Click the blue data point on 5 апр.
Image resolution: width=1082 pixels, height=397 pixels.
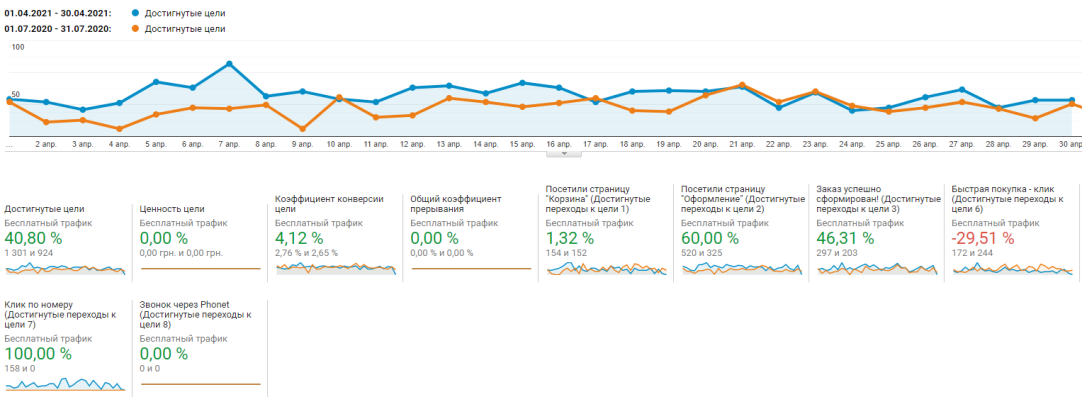click(x=156, y=81)
